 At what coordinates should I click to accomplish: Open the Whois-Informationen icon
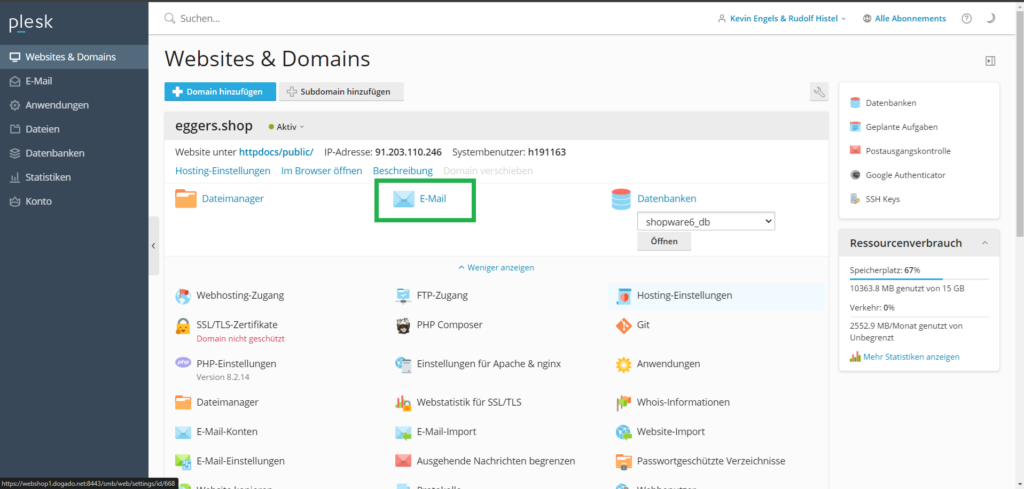623,403
